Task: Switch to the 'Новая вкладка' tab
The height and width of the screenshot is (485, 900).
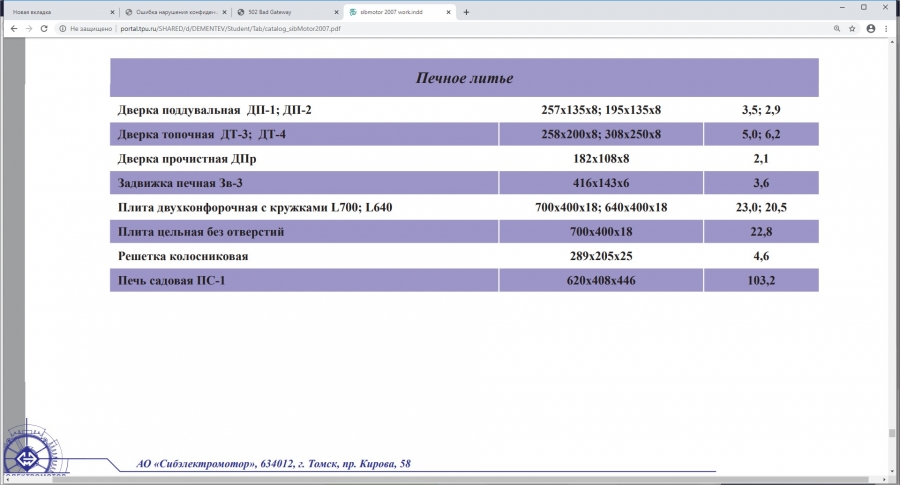Action: (x=55, y=12)
